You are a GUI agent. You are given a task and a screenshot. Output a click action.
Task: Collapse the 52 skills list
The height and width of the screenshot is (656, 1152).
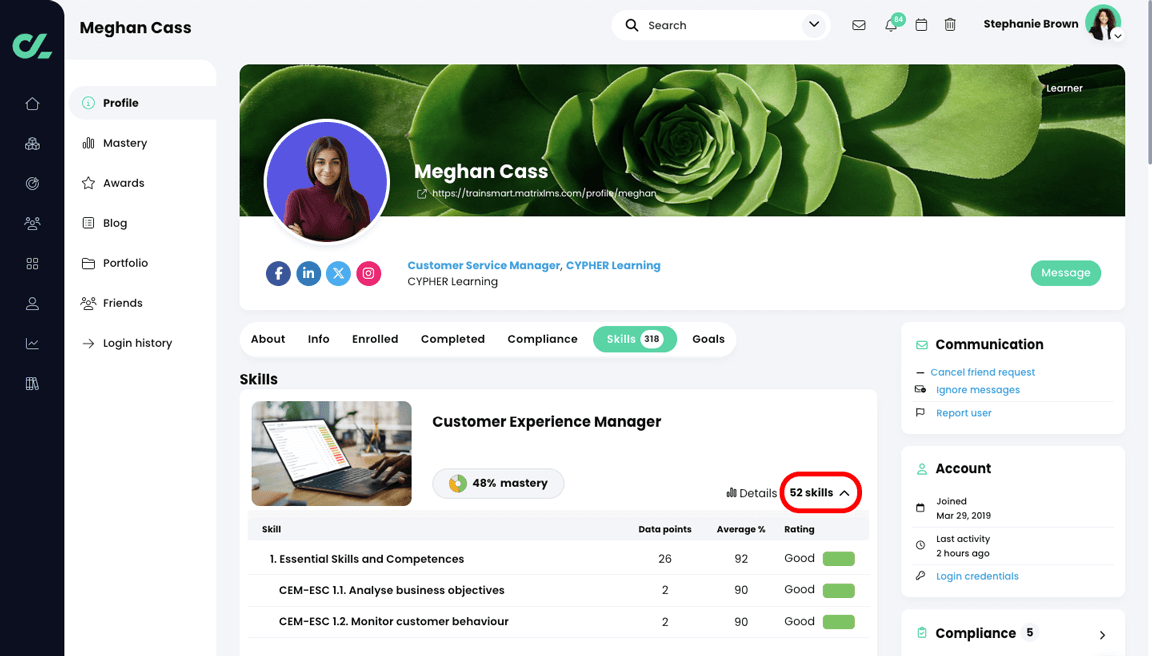820,492
